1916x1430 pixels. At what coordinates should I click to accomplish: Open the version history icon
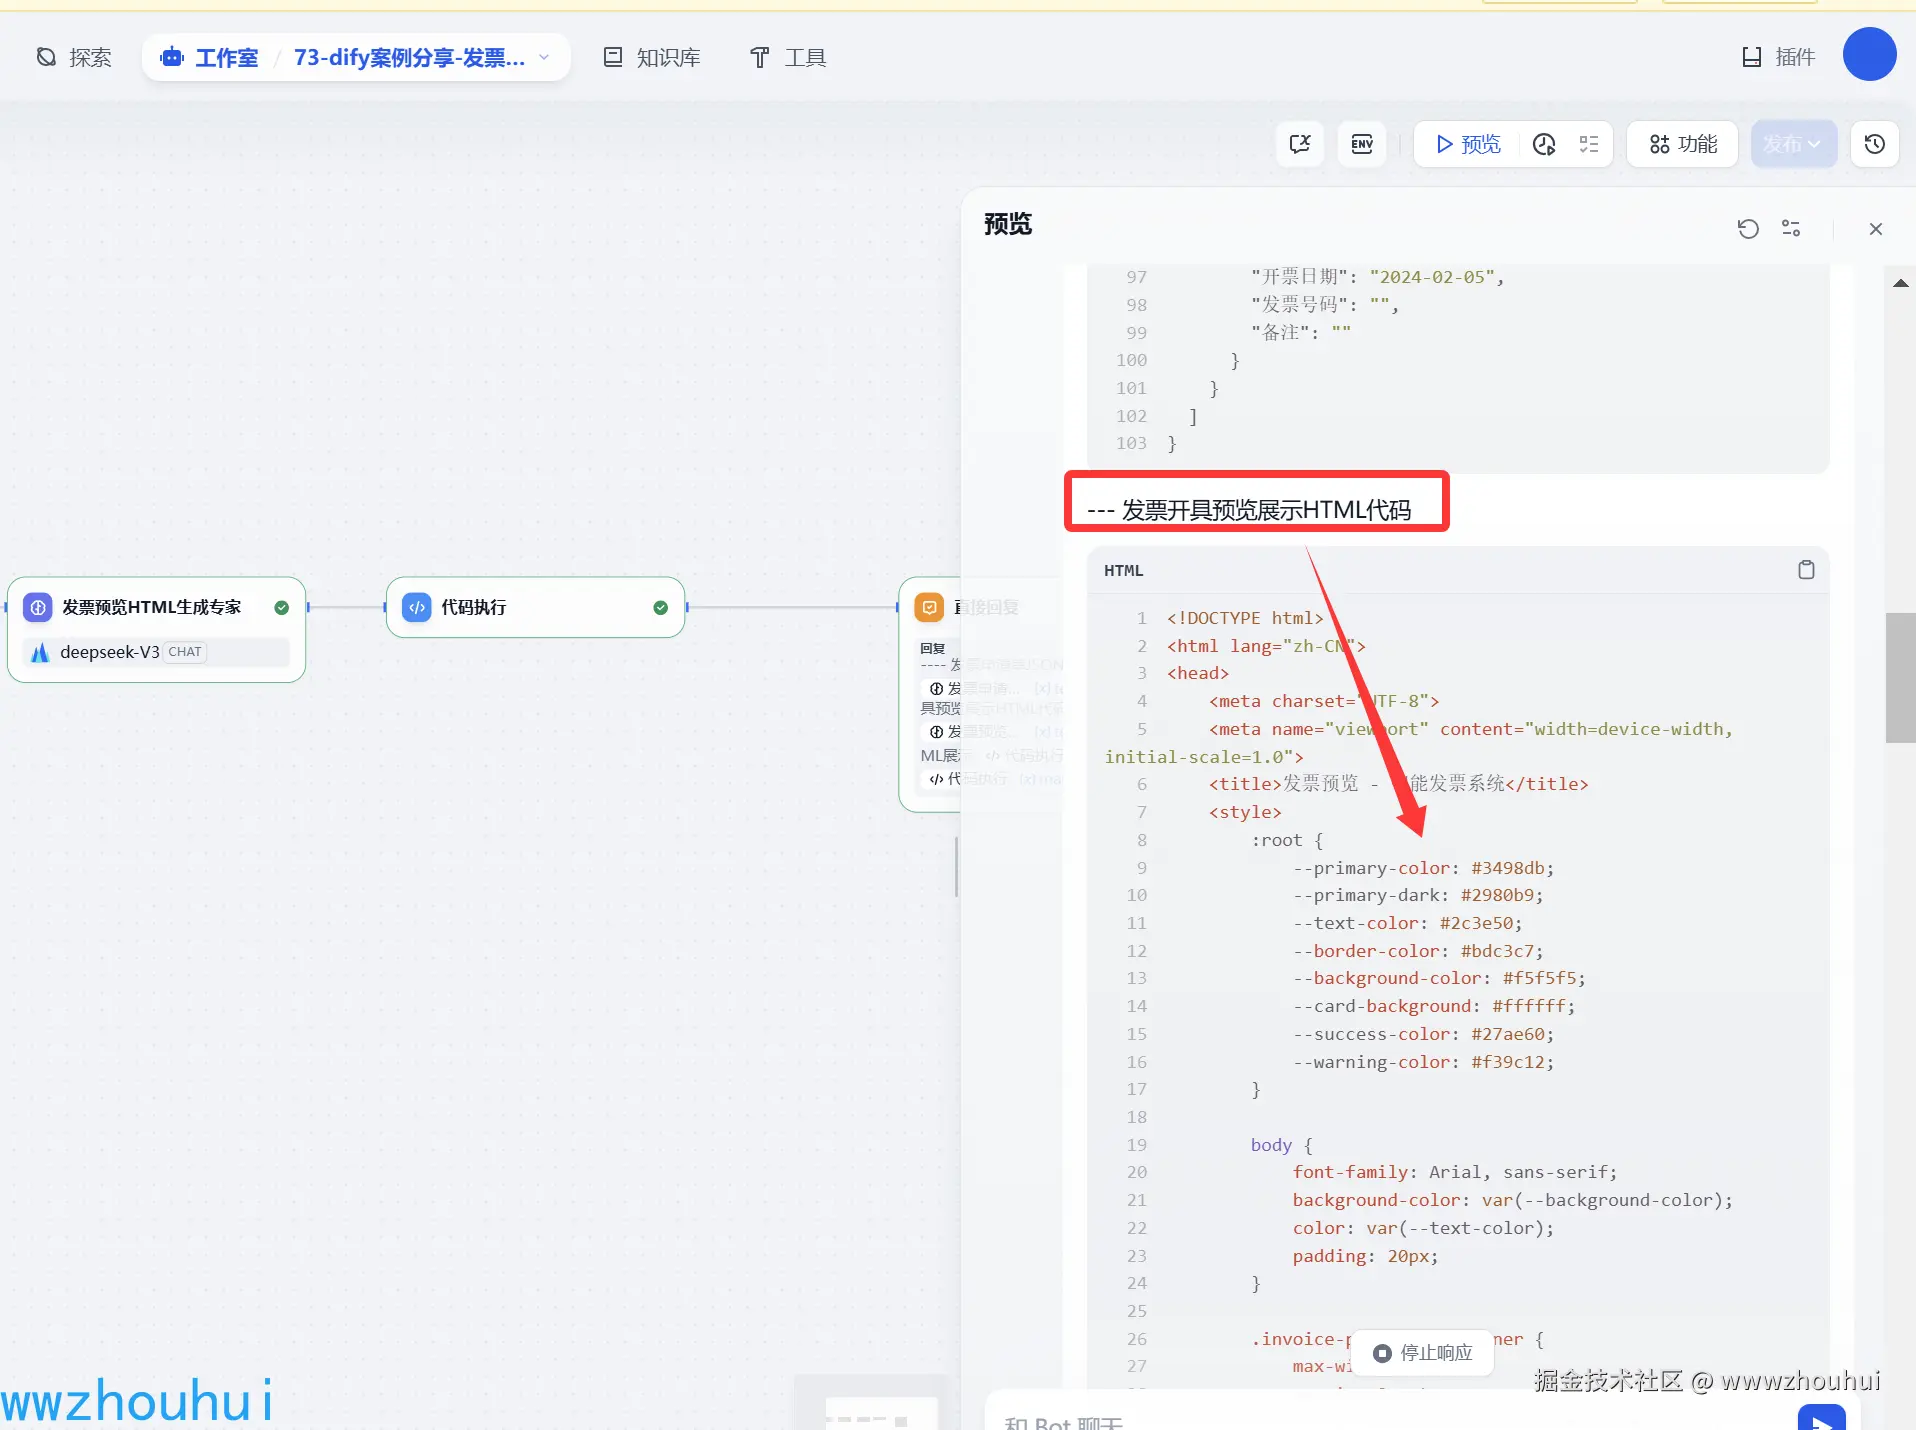click(1875, 144)
